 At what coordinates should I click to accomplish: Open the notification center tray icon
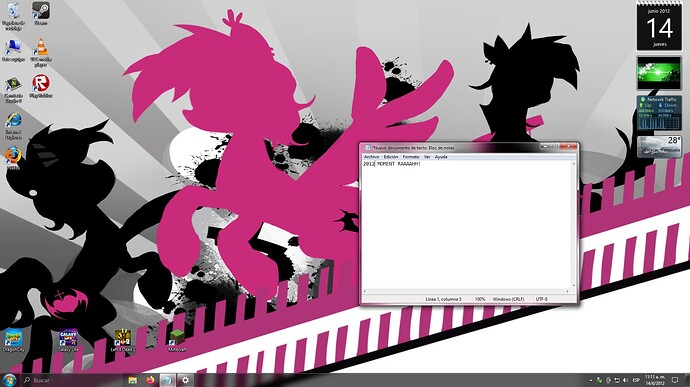click(675, 380)
